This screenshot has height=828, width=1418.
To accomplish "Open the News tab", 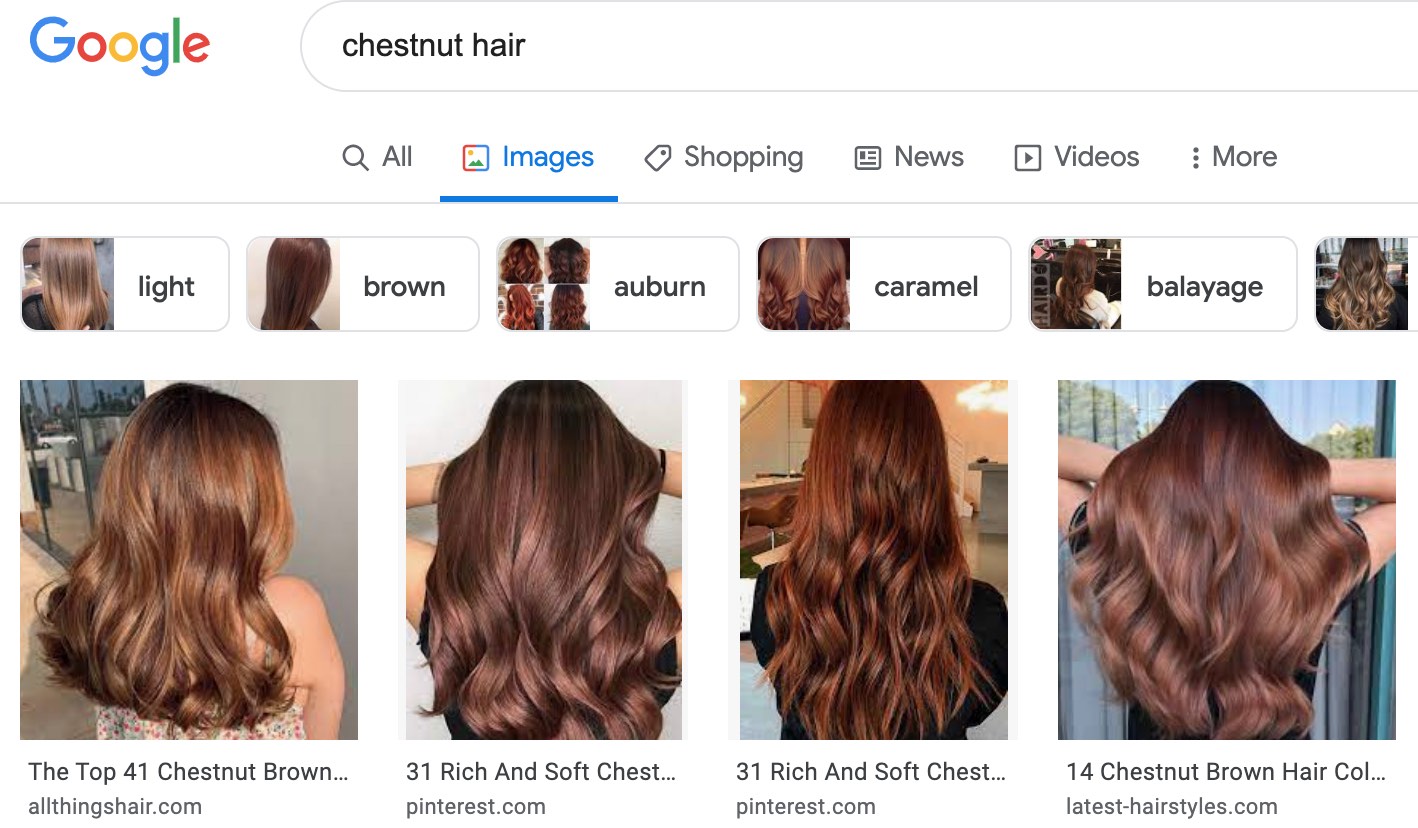I will [909, 157].
